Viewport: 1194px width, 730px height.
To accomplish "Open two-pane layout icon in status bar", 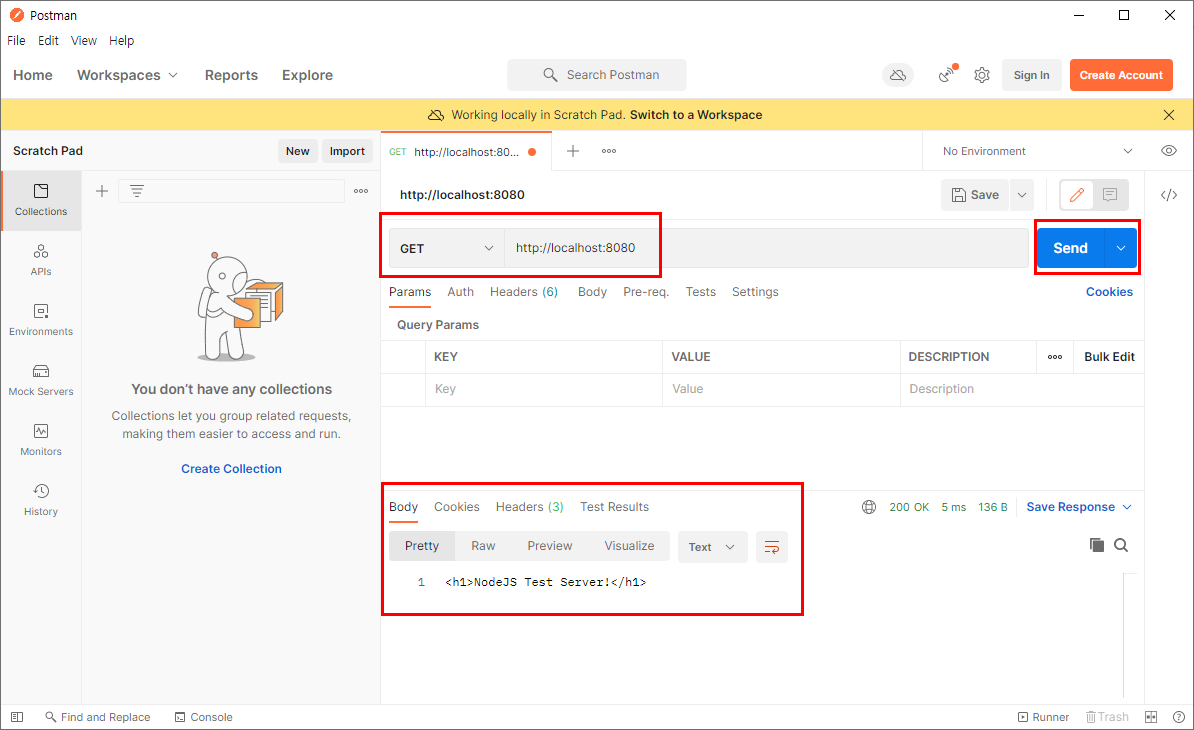I will point(1151,717).
